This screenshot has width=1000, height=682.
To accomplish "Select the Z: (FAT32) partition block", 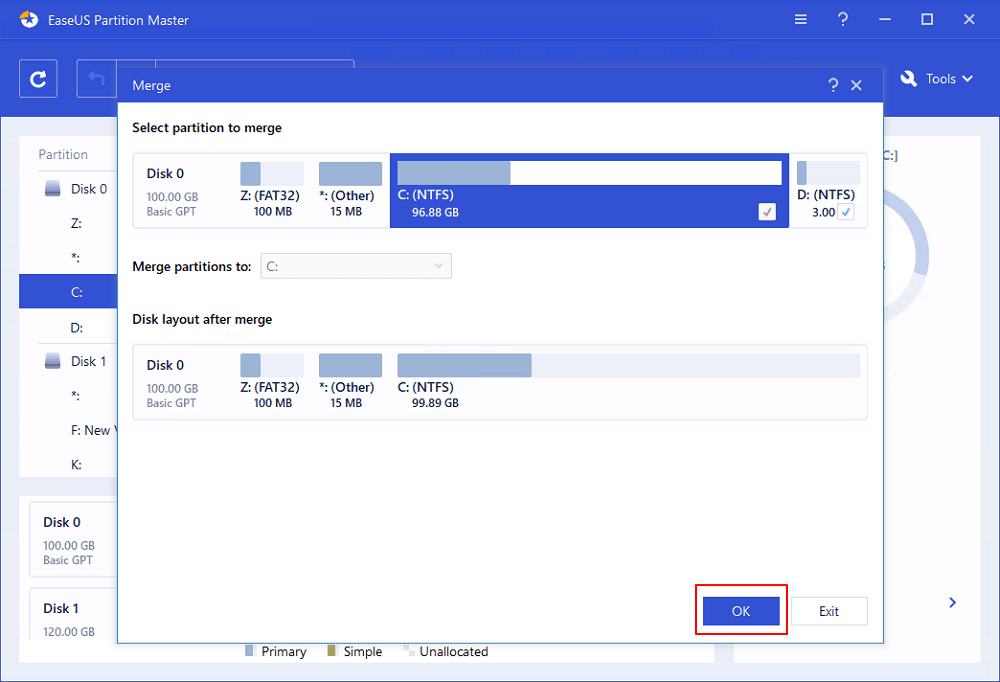I will pos(272,190).
